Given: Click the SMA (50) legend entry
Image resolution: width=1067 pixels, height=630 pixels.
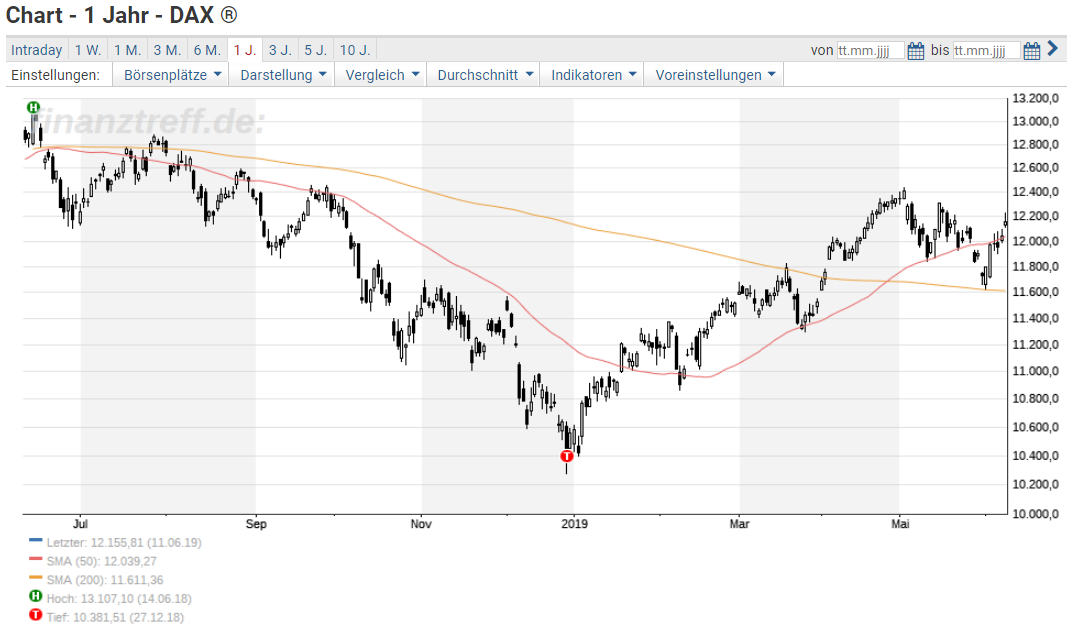Looking at the screenshot, I should (x=101, y=561).
